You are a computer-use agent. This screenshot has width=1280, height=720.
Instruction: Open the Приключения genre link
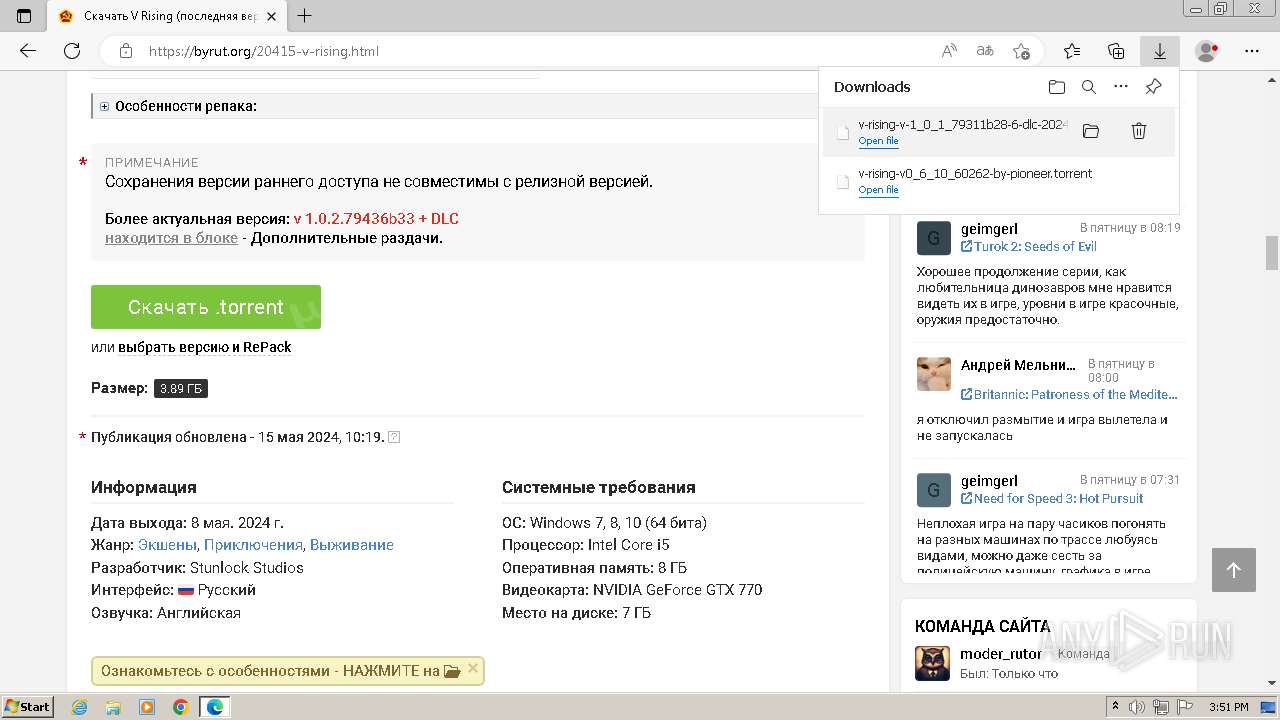coord(253,545)
